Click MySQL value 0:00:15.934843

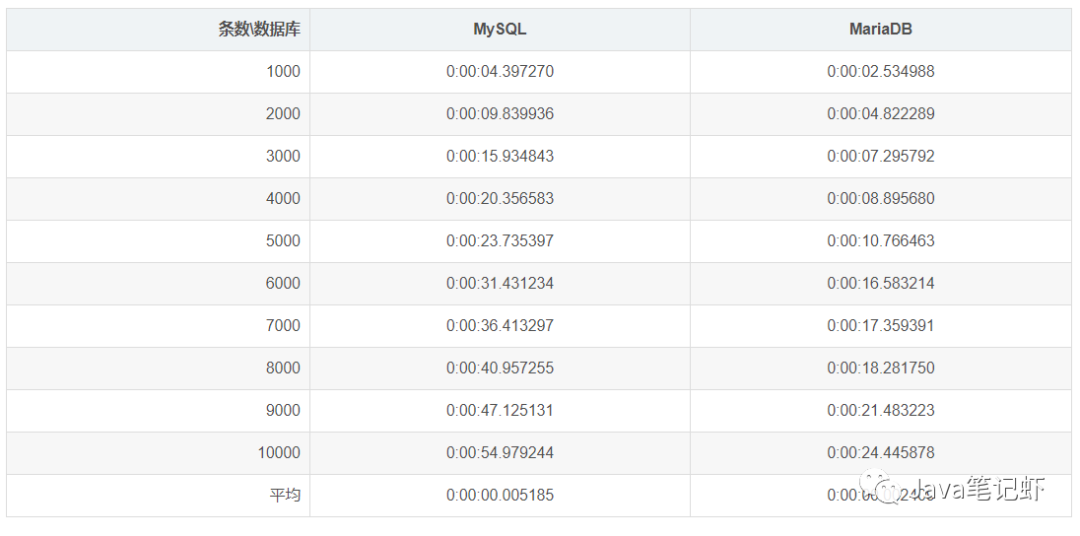(499, 156)
